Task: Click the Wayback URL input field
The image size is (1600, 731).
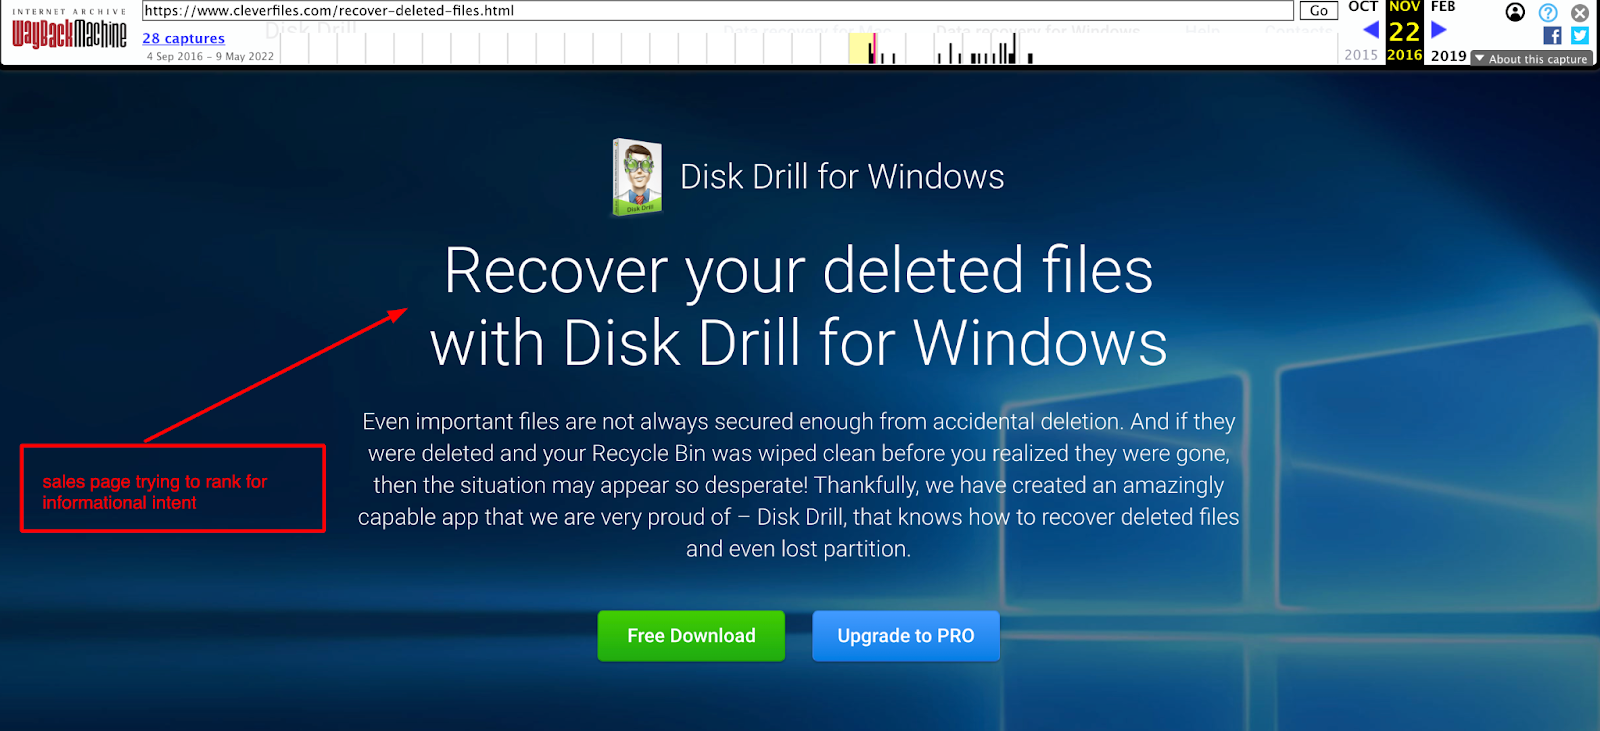Action: (718, 10)
